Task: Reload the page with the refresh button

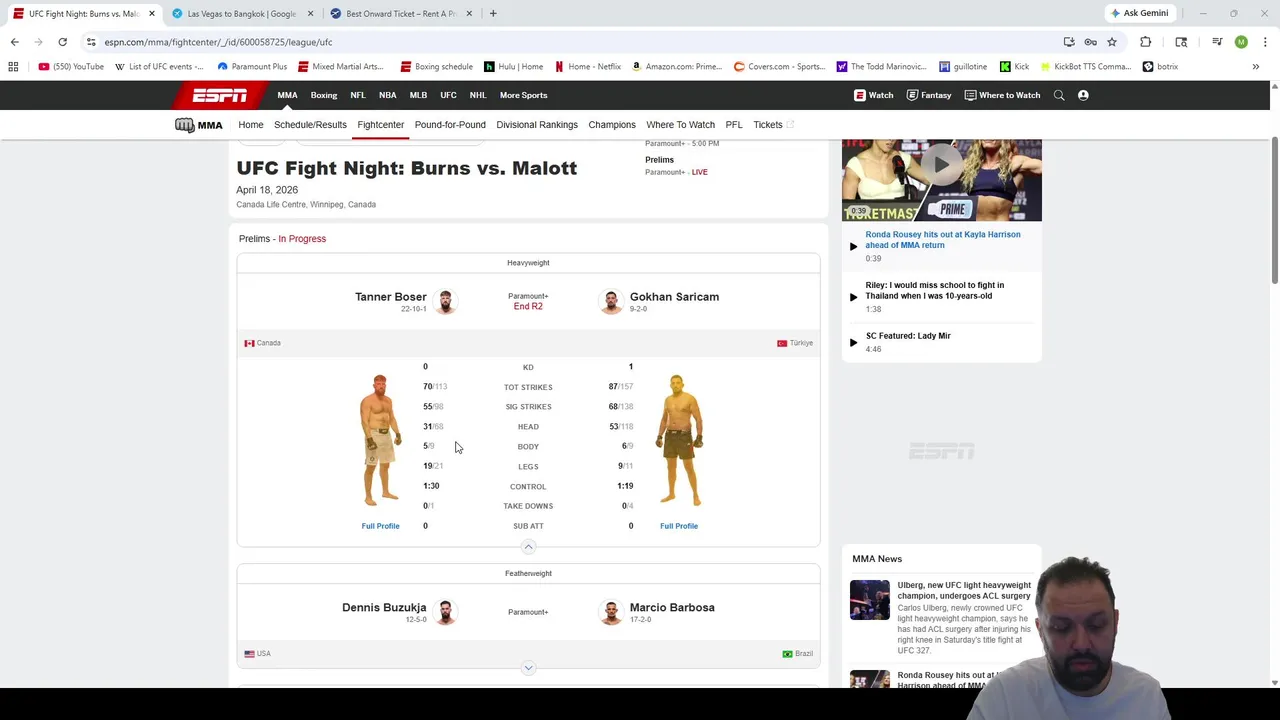Action: coord(62,42)
